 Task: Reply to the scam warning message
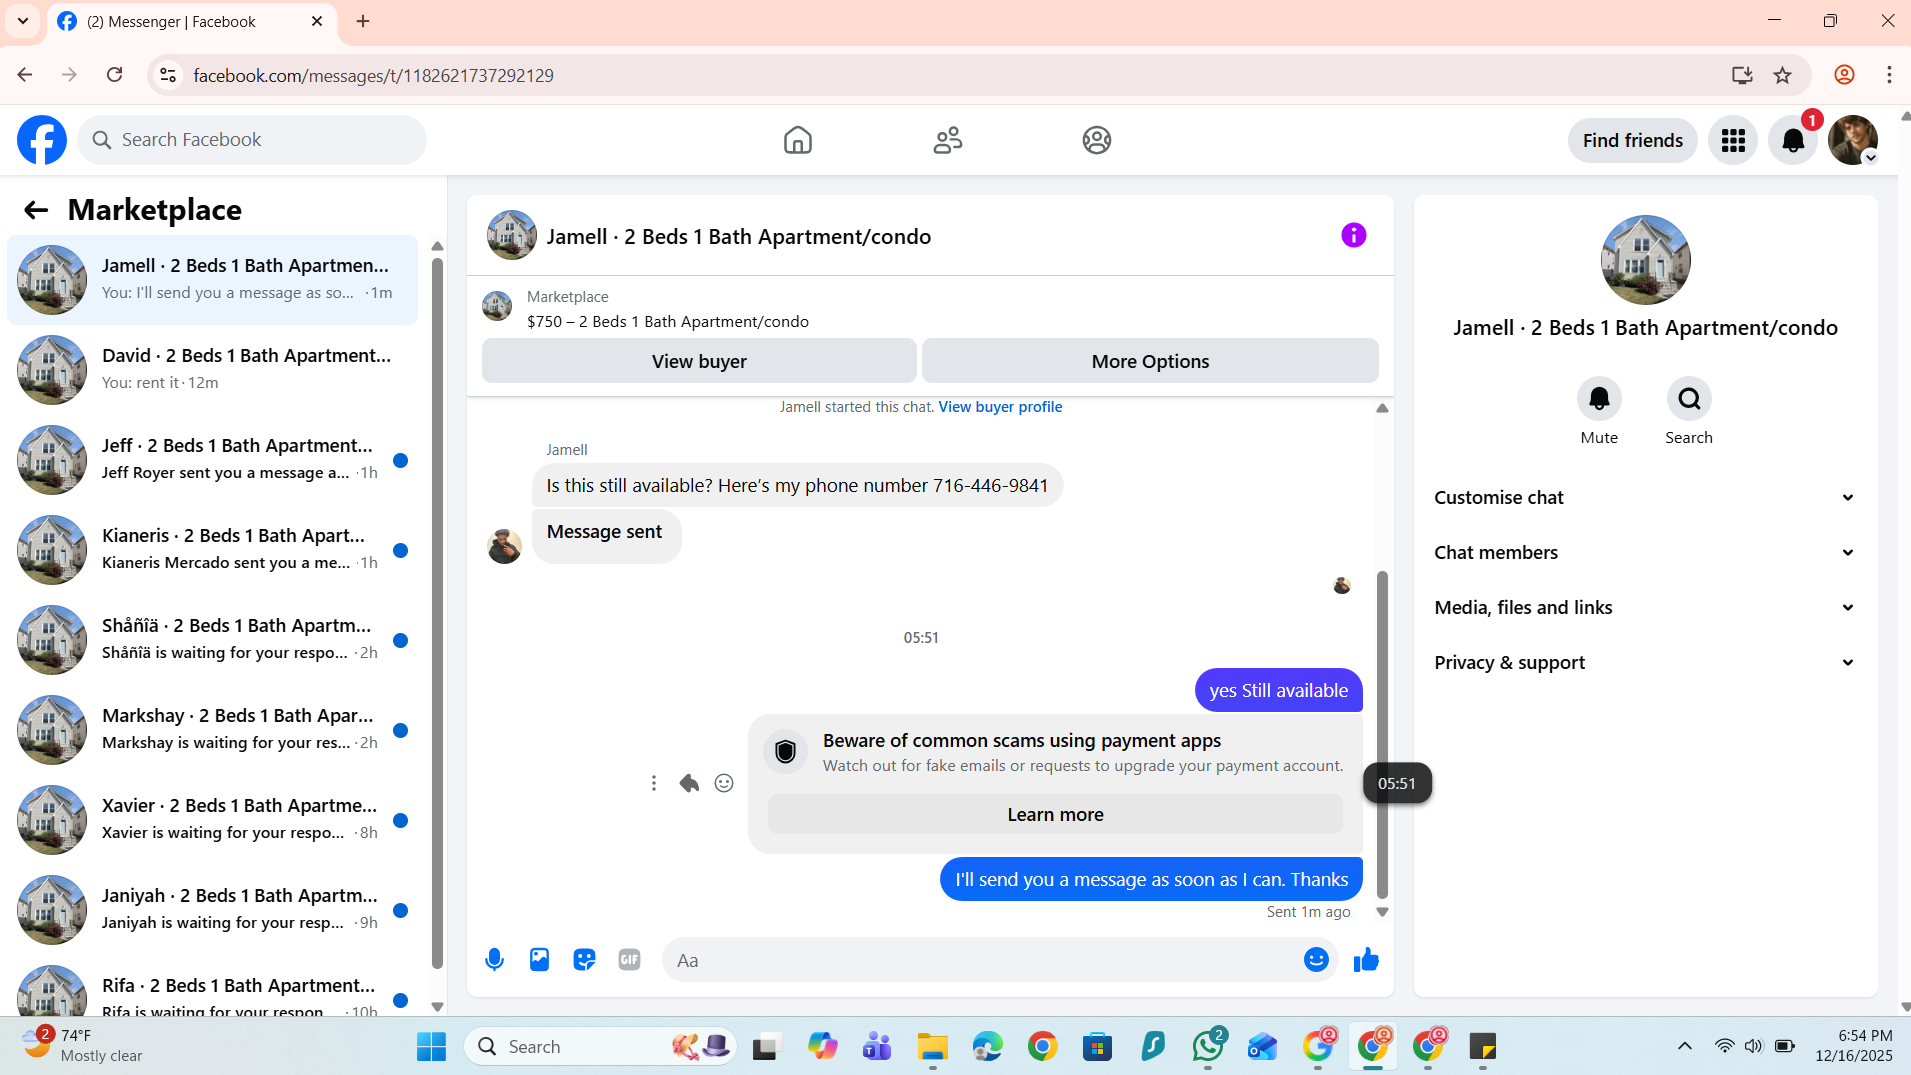coord(689,783)
